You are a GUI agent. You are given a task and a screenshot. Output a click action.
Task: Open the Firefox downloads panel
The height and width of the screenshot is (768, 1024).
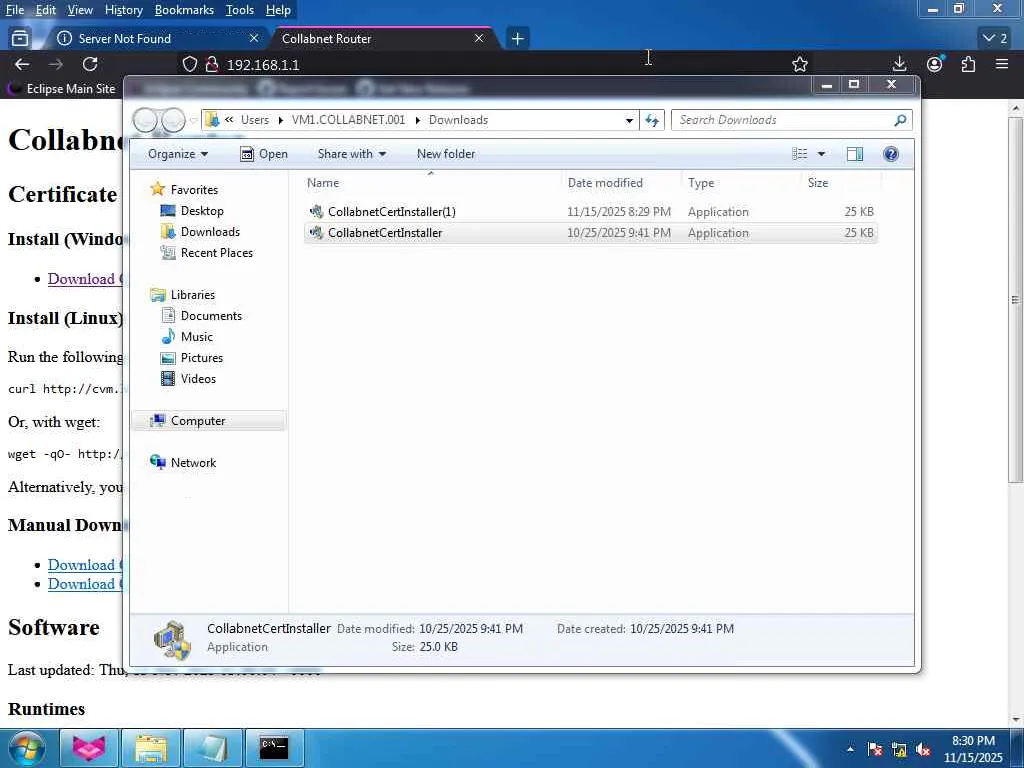tap(899, 64)
